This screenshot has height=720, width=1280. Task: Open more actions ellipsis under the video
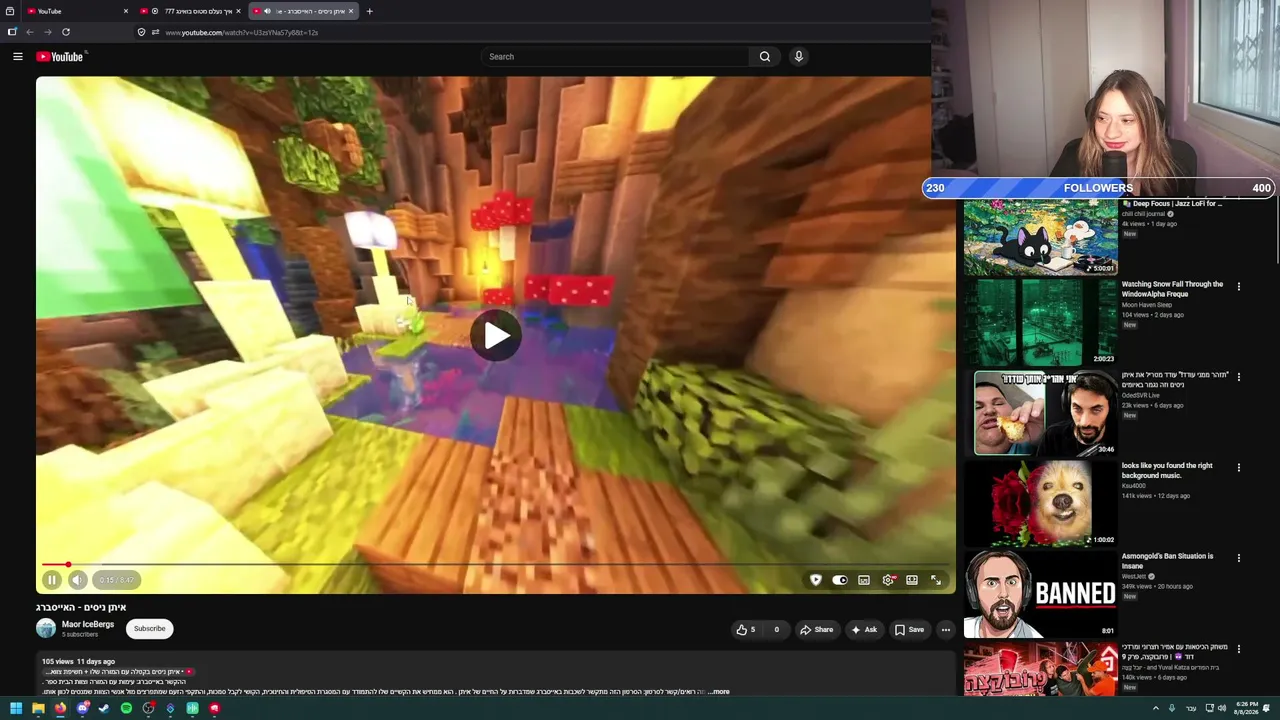point(946,630)
